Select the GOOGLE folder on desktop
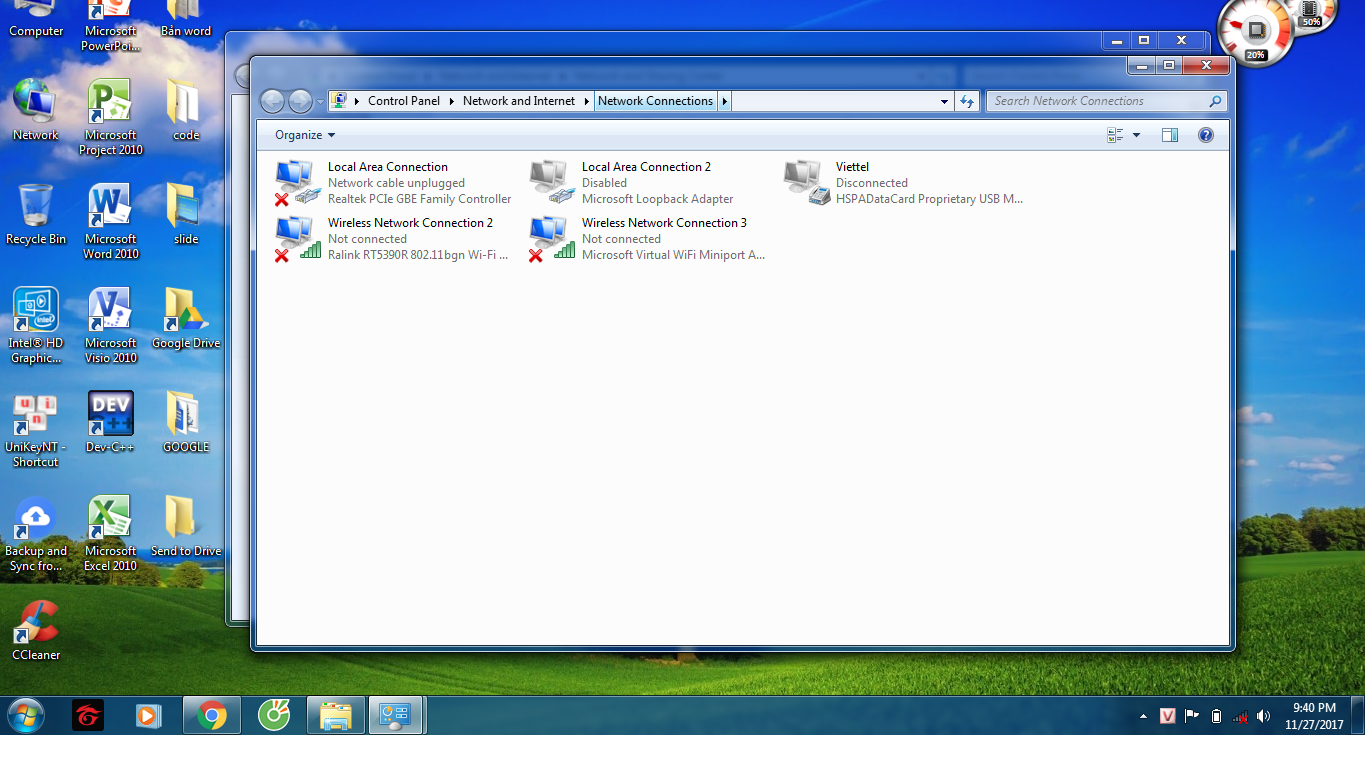 click(x=186, y=422)
